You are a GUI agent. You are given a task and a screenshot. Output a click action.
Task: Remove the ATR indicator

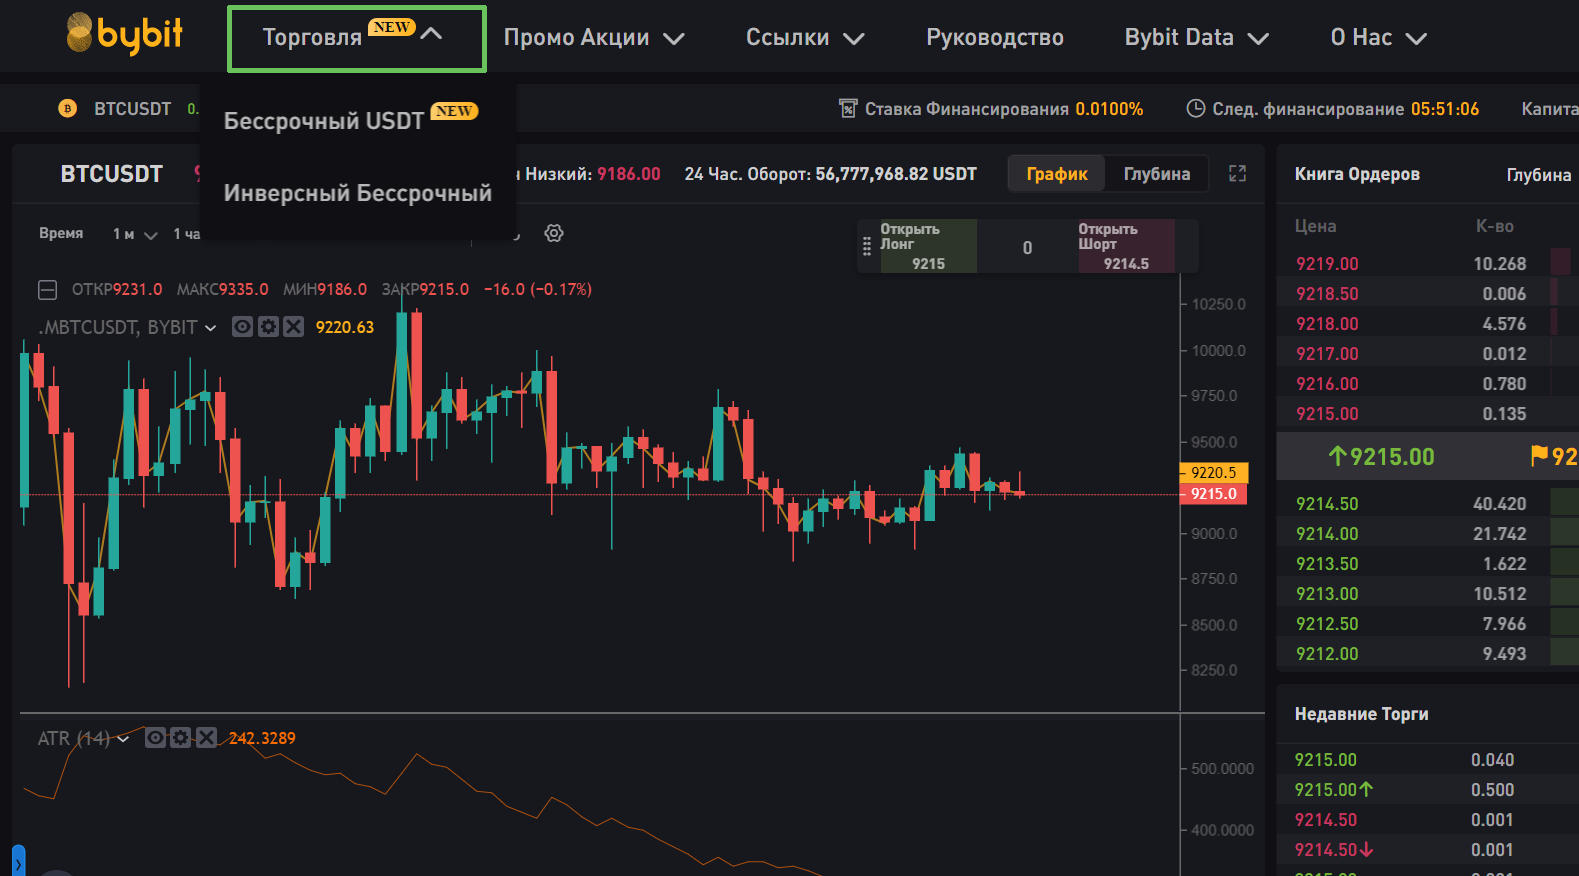click(207, 738)
